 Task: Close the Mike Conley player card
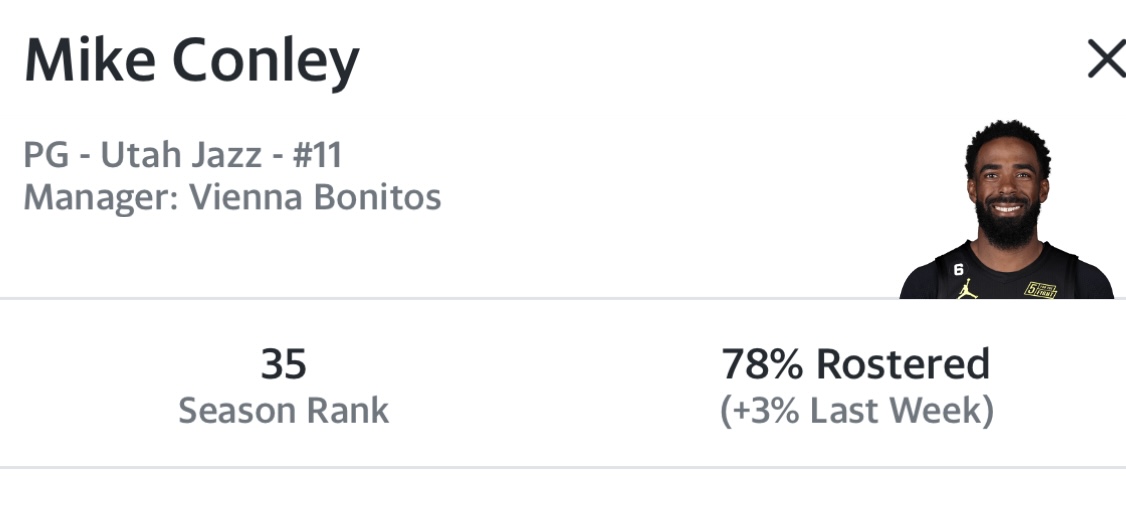(x=1107, y=58)
